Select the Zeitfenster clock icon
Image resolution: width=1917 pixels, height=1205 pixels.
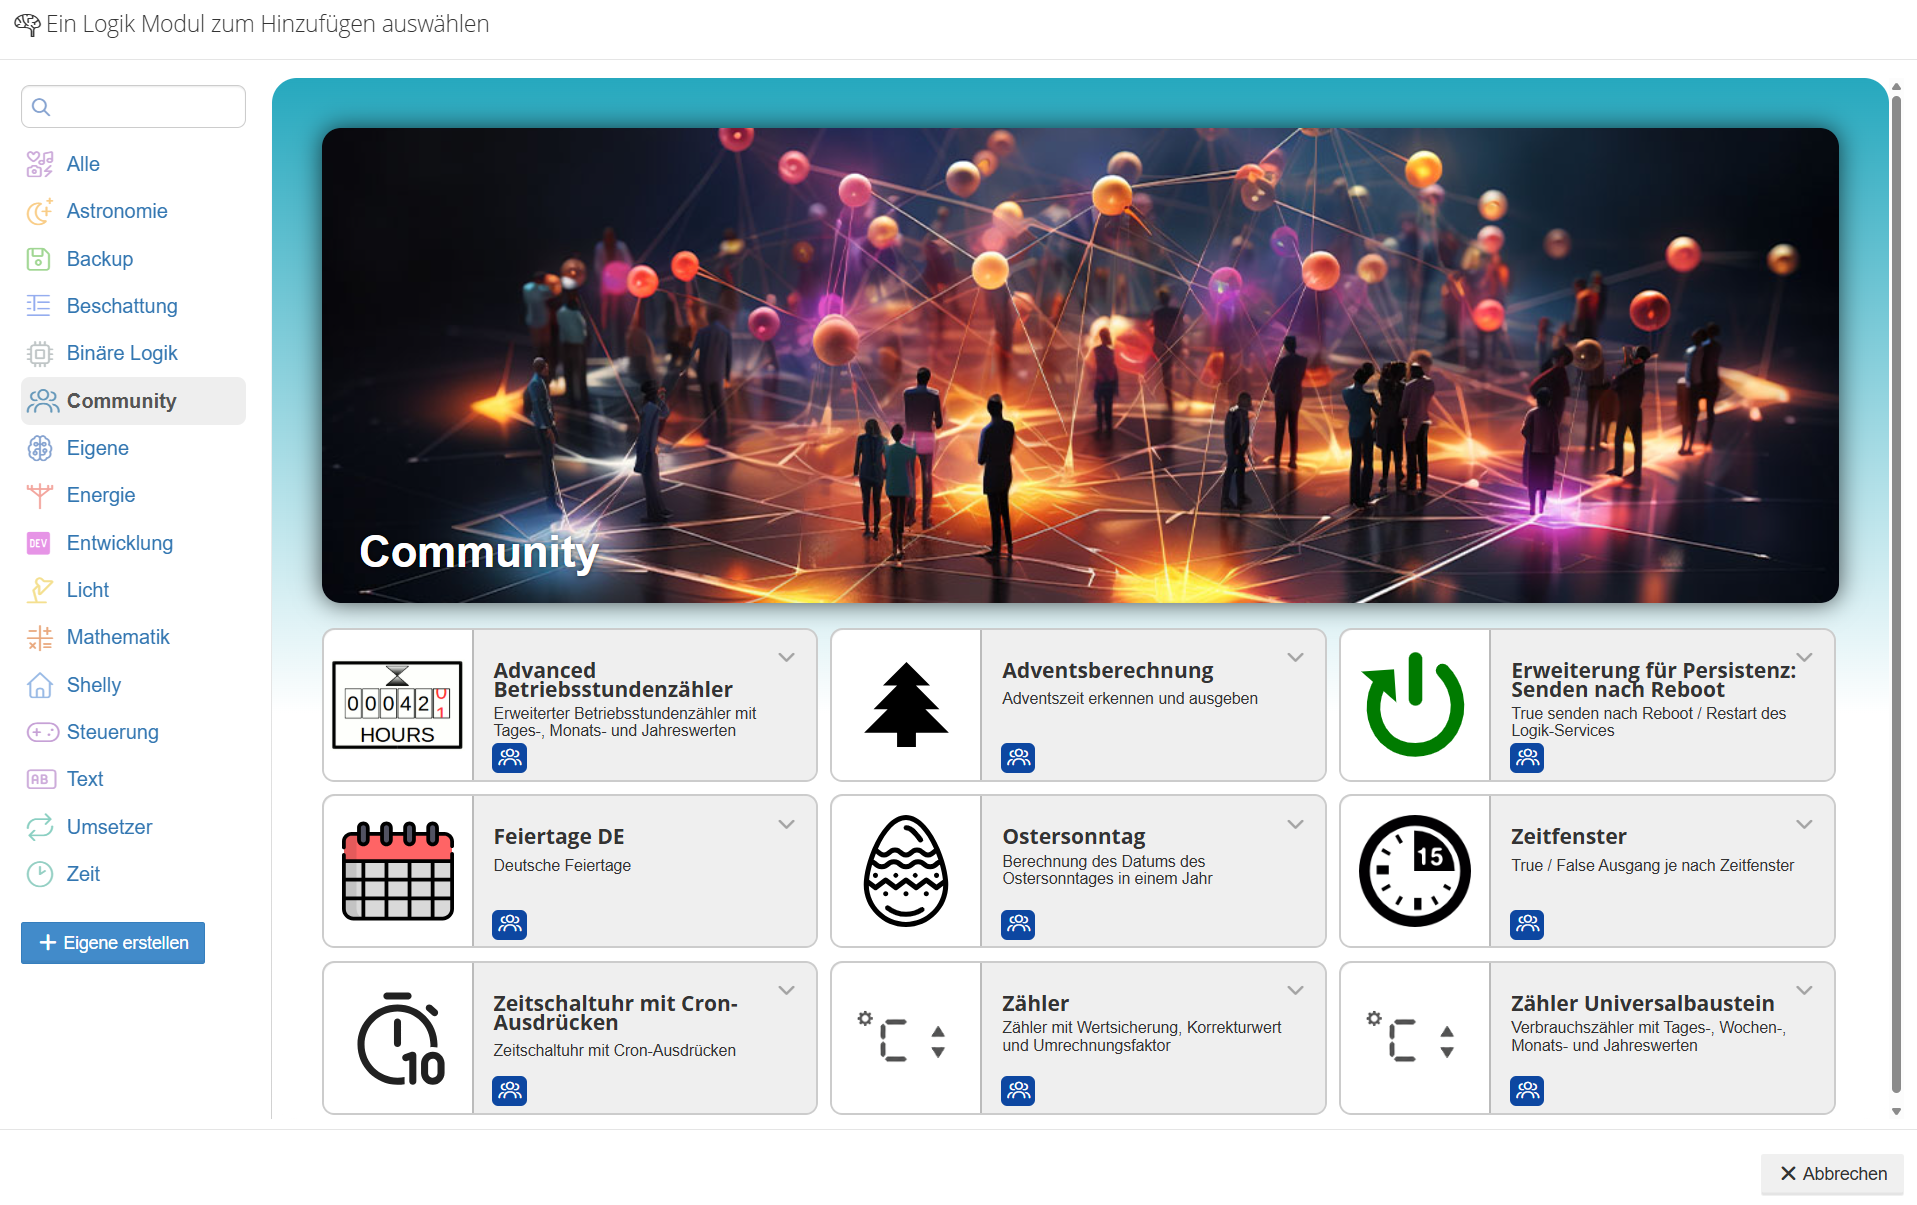[x=1414, y=871]
